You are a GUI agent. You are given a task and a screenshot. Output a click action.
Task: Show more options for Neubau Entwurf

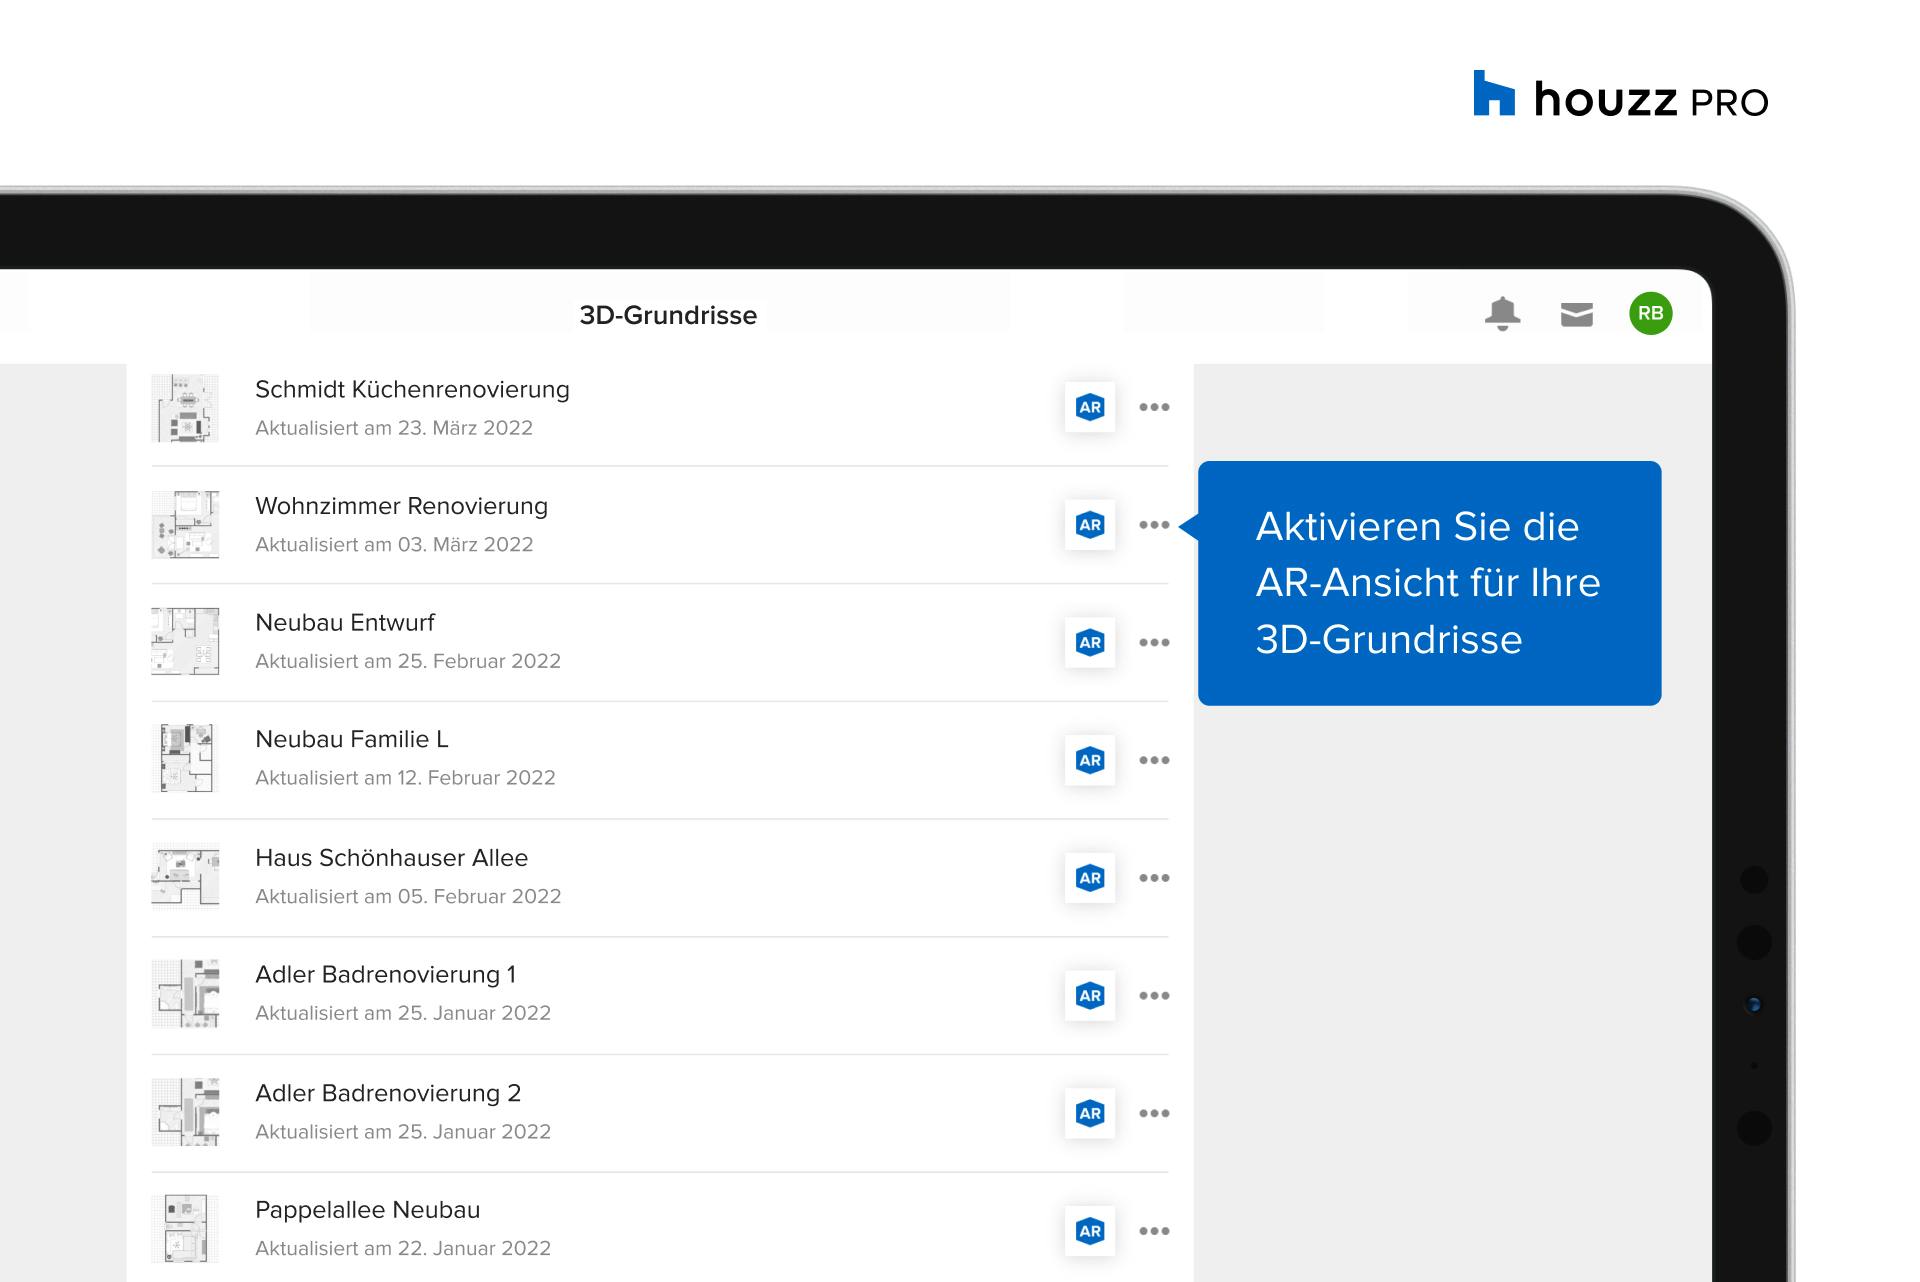[1154, 643]
